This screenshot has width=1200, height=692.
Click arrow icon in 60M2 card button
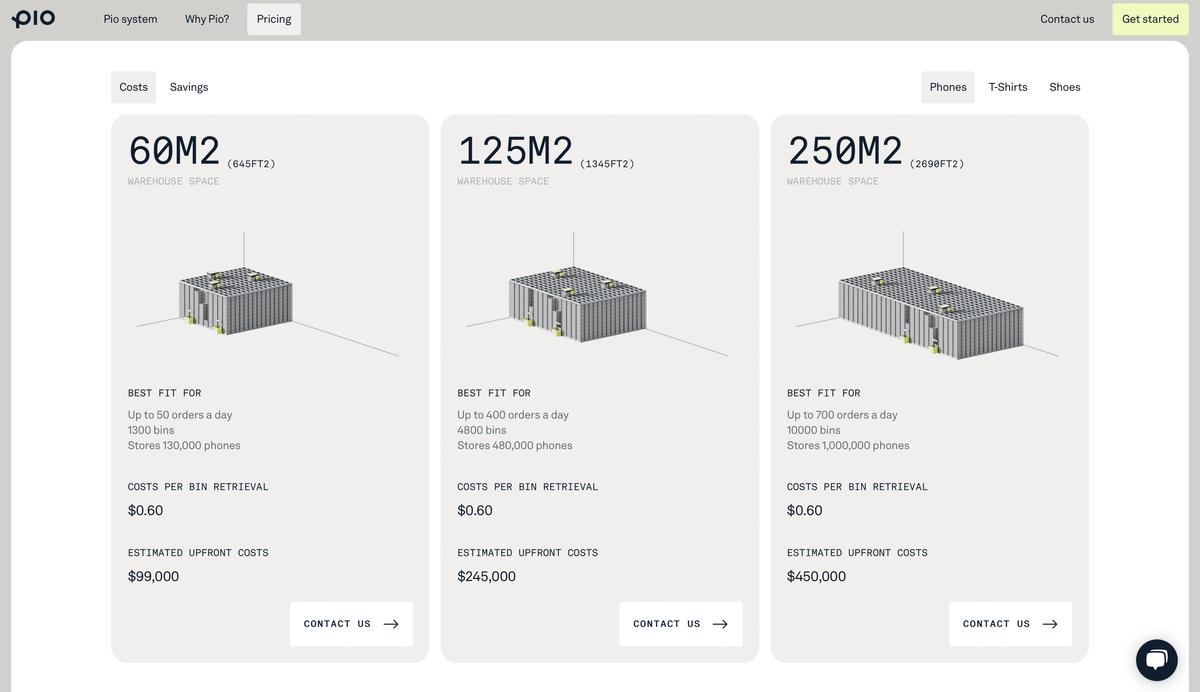(391, 624)
